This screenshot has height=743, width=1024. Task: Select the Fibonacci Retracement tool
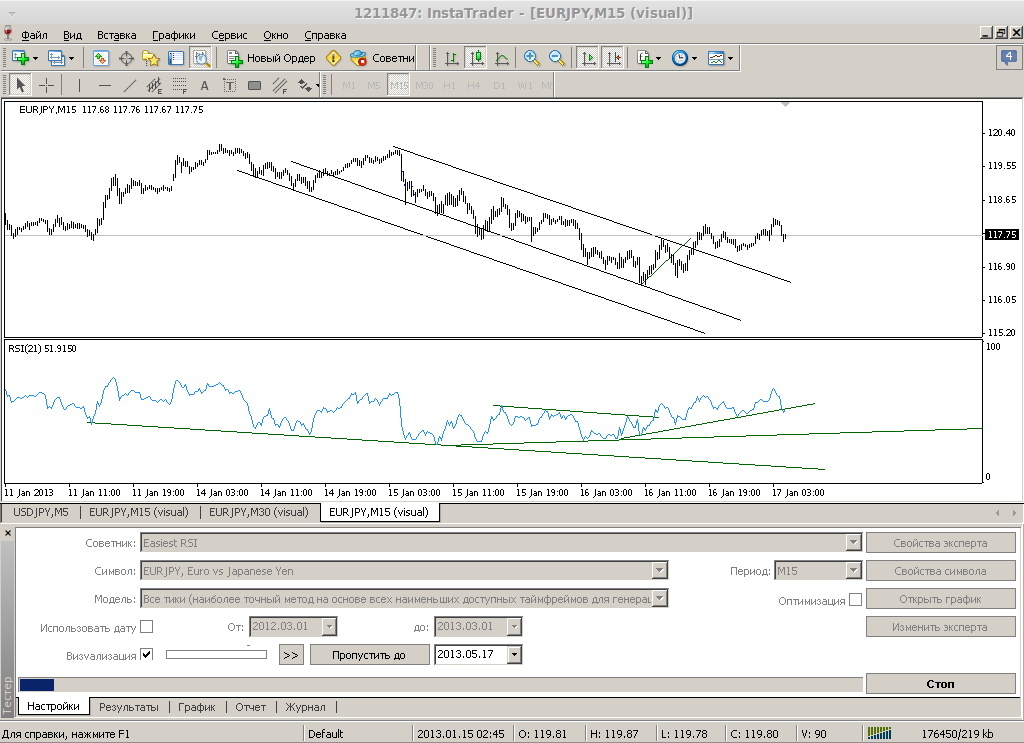(x=180, y=85)
